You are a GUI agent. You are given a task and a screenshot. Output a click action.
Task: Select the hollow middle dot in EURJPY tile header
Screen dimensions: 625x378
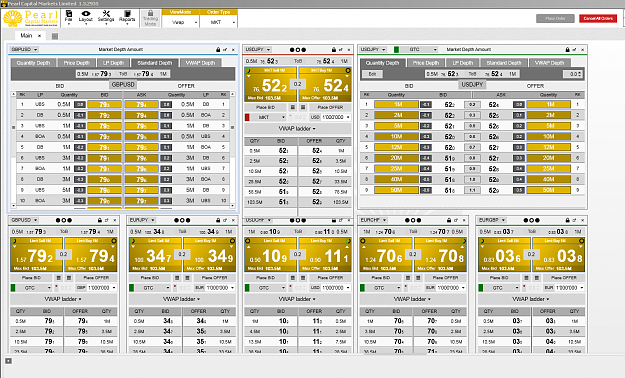click(x=182, y=220)
